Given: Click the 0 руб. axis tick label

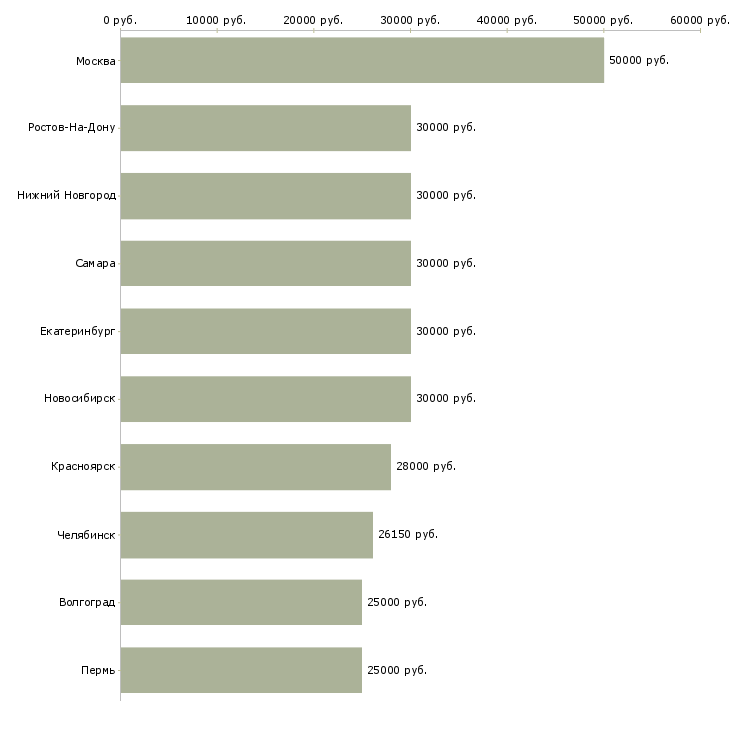Looking at the screenshot, I should [120, 20].
